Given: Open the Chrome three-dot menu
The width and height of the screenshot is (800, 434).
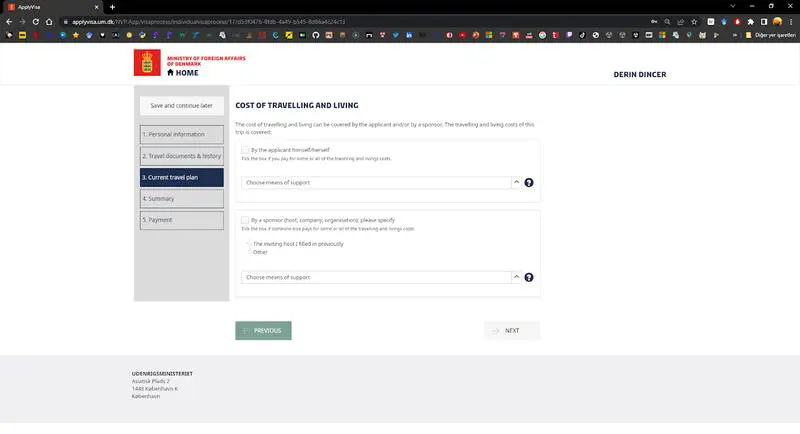Looking at the screenshot, I should click(791, 22).
